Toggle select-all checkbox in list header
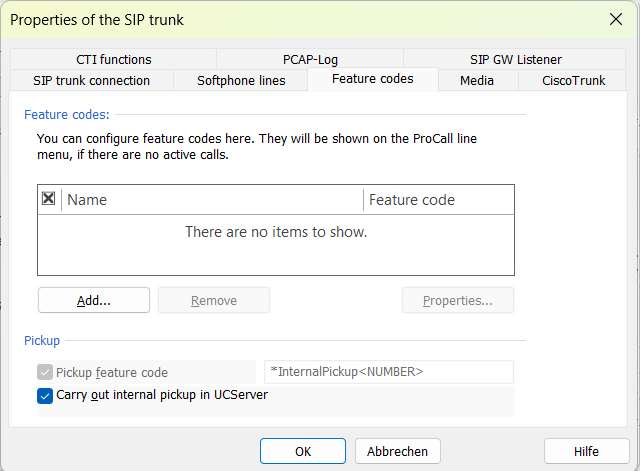Screen dimensions: 640x471 [49, 199]
